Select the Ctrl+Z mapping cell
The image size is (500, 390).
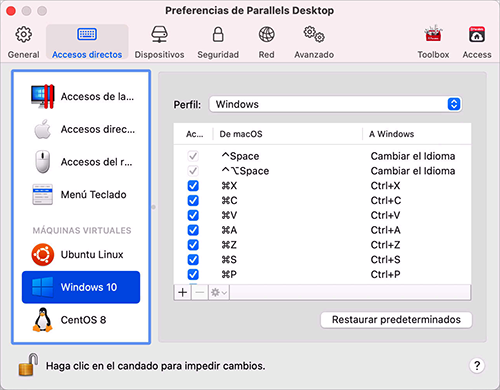pos(385,245)
